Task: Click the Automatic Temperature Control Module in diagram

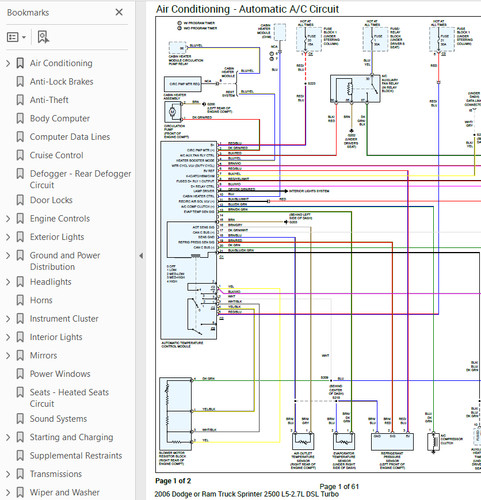Action: tap(189, 240)
